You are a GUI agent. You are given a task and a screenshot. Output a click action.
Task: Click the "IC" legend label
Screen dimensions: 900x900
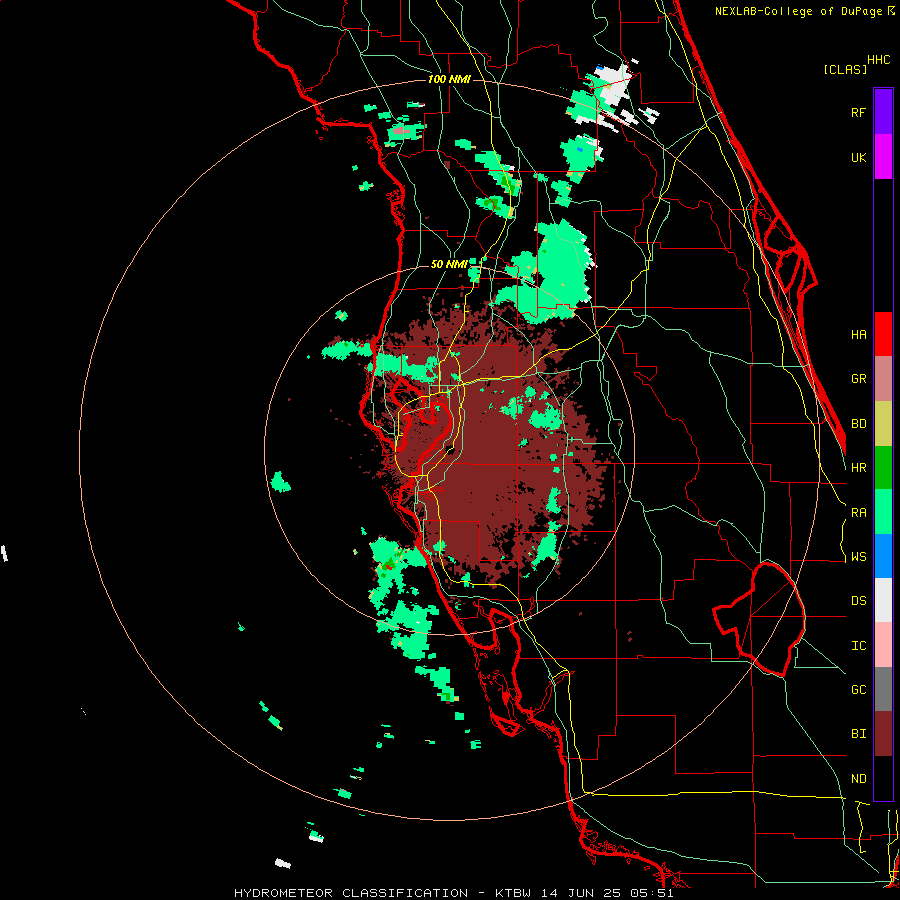858,646
